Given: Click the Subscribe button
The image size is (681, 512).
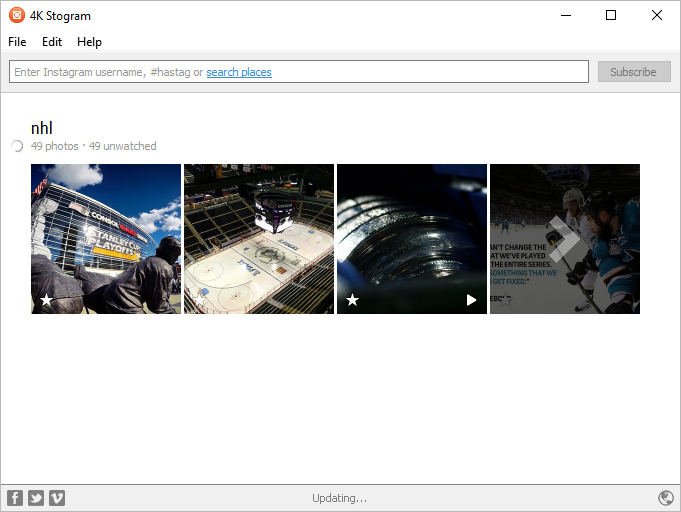Looking at the screenshot, I should tap(634, 72).
